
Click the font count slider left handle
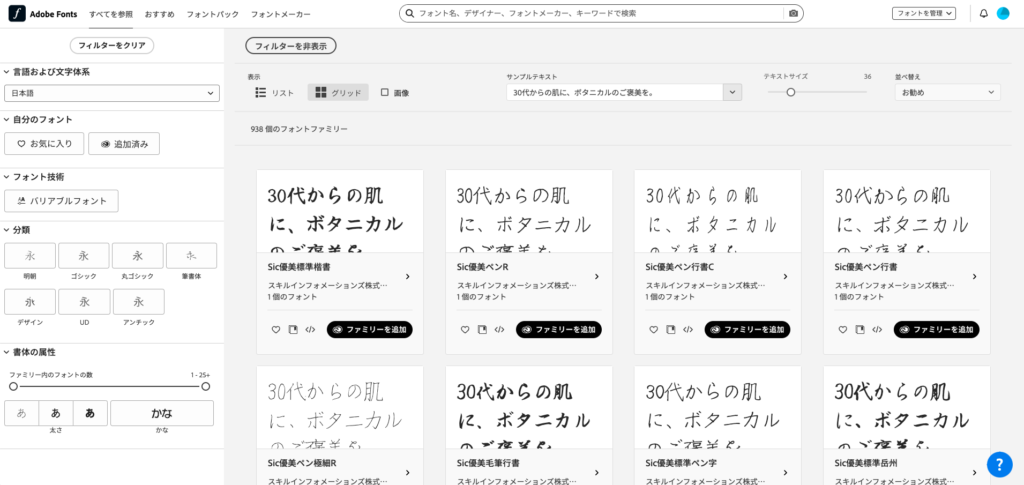[13, 386]
